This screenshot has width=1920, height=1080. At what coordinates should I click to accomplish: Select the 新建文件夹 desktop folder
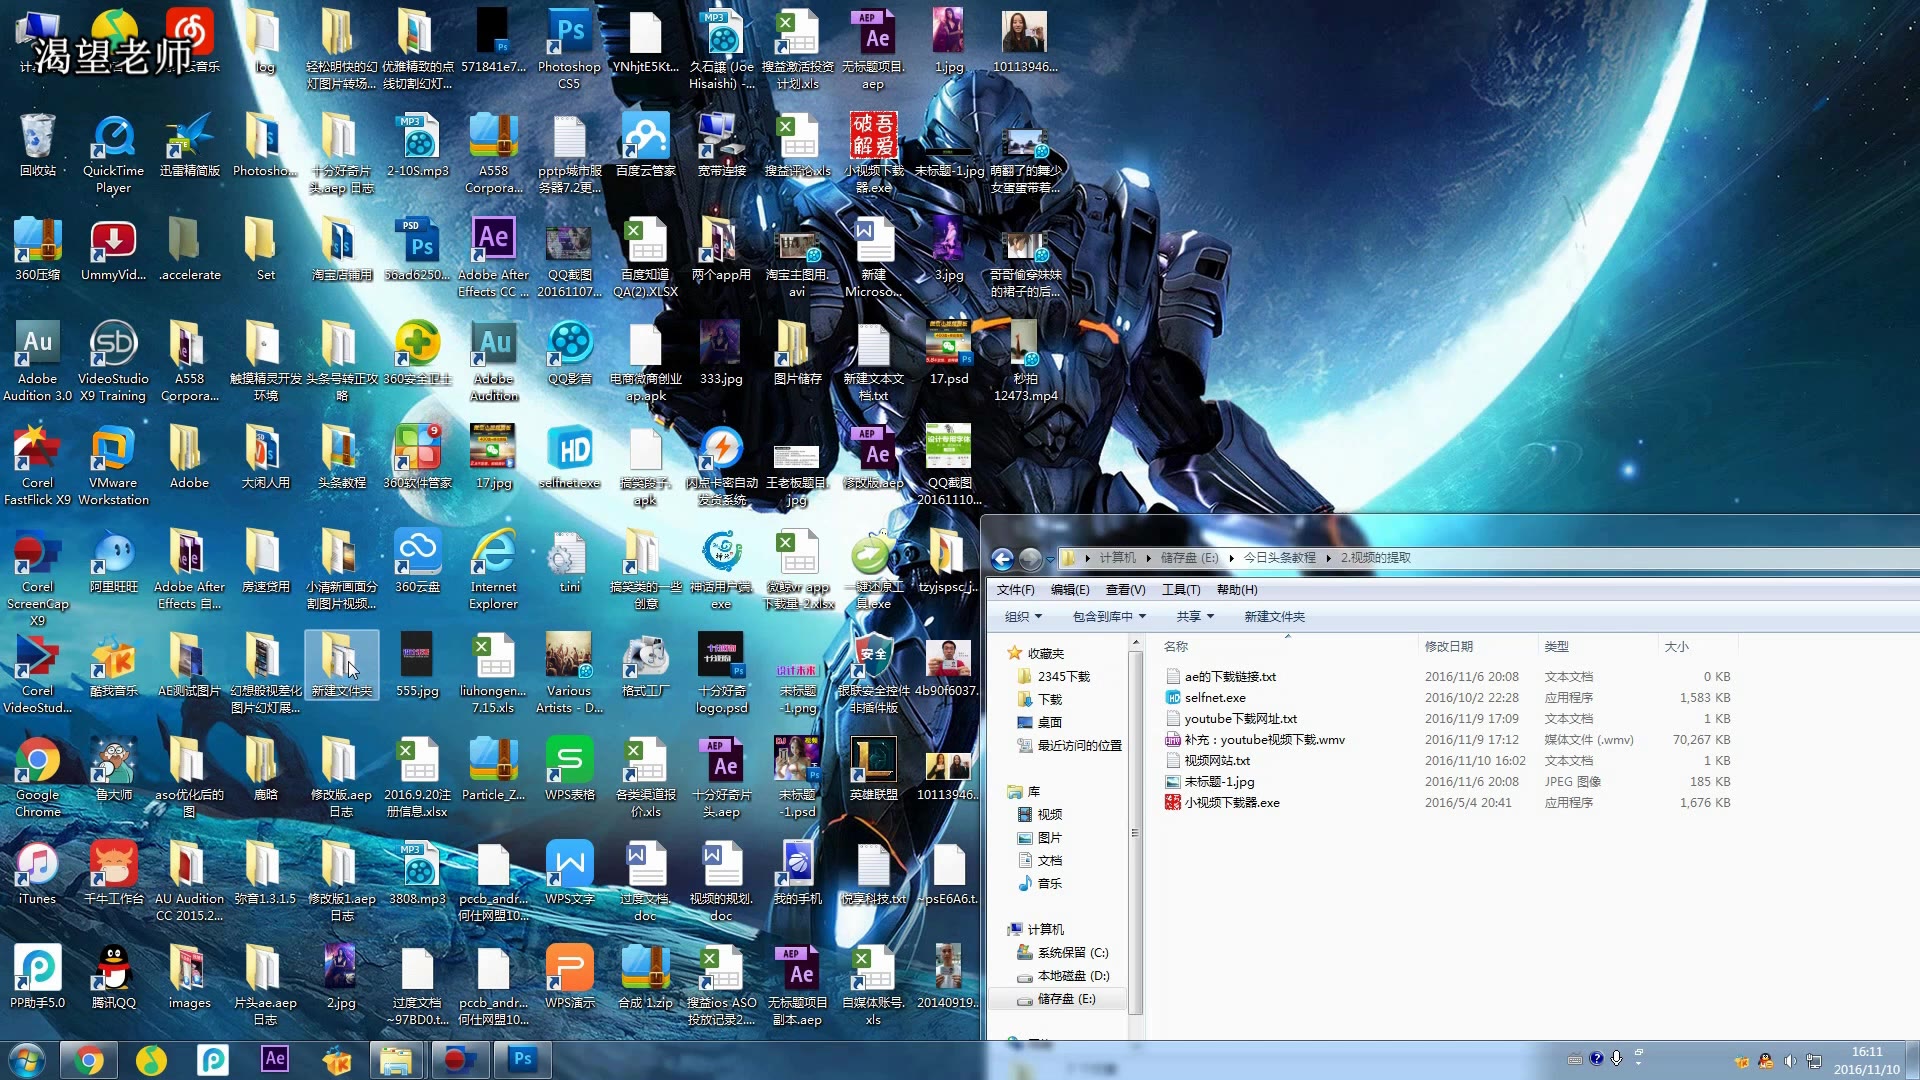[x=341, y=665]
